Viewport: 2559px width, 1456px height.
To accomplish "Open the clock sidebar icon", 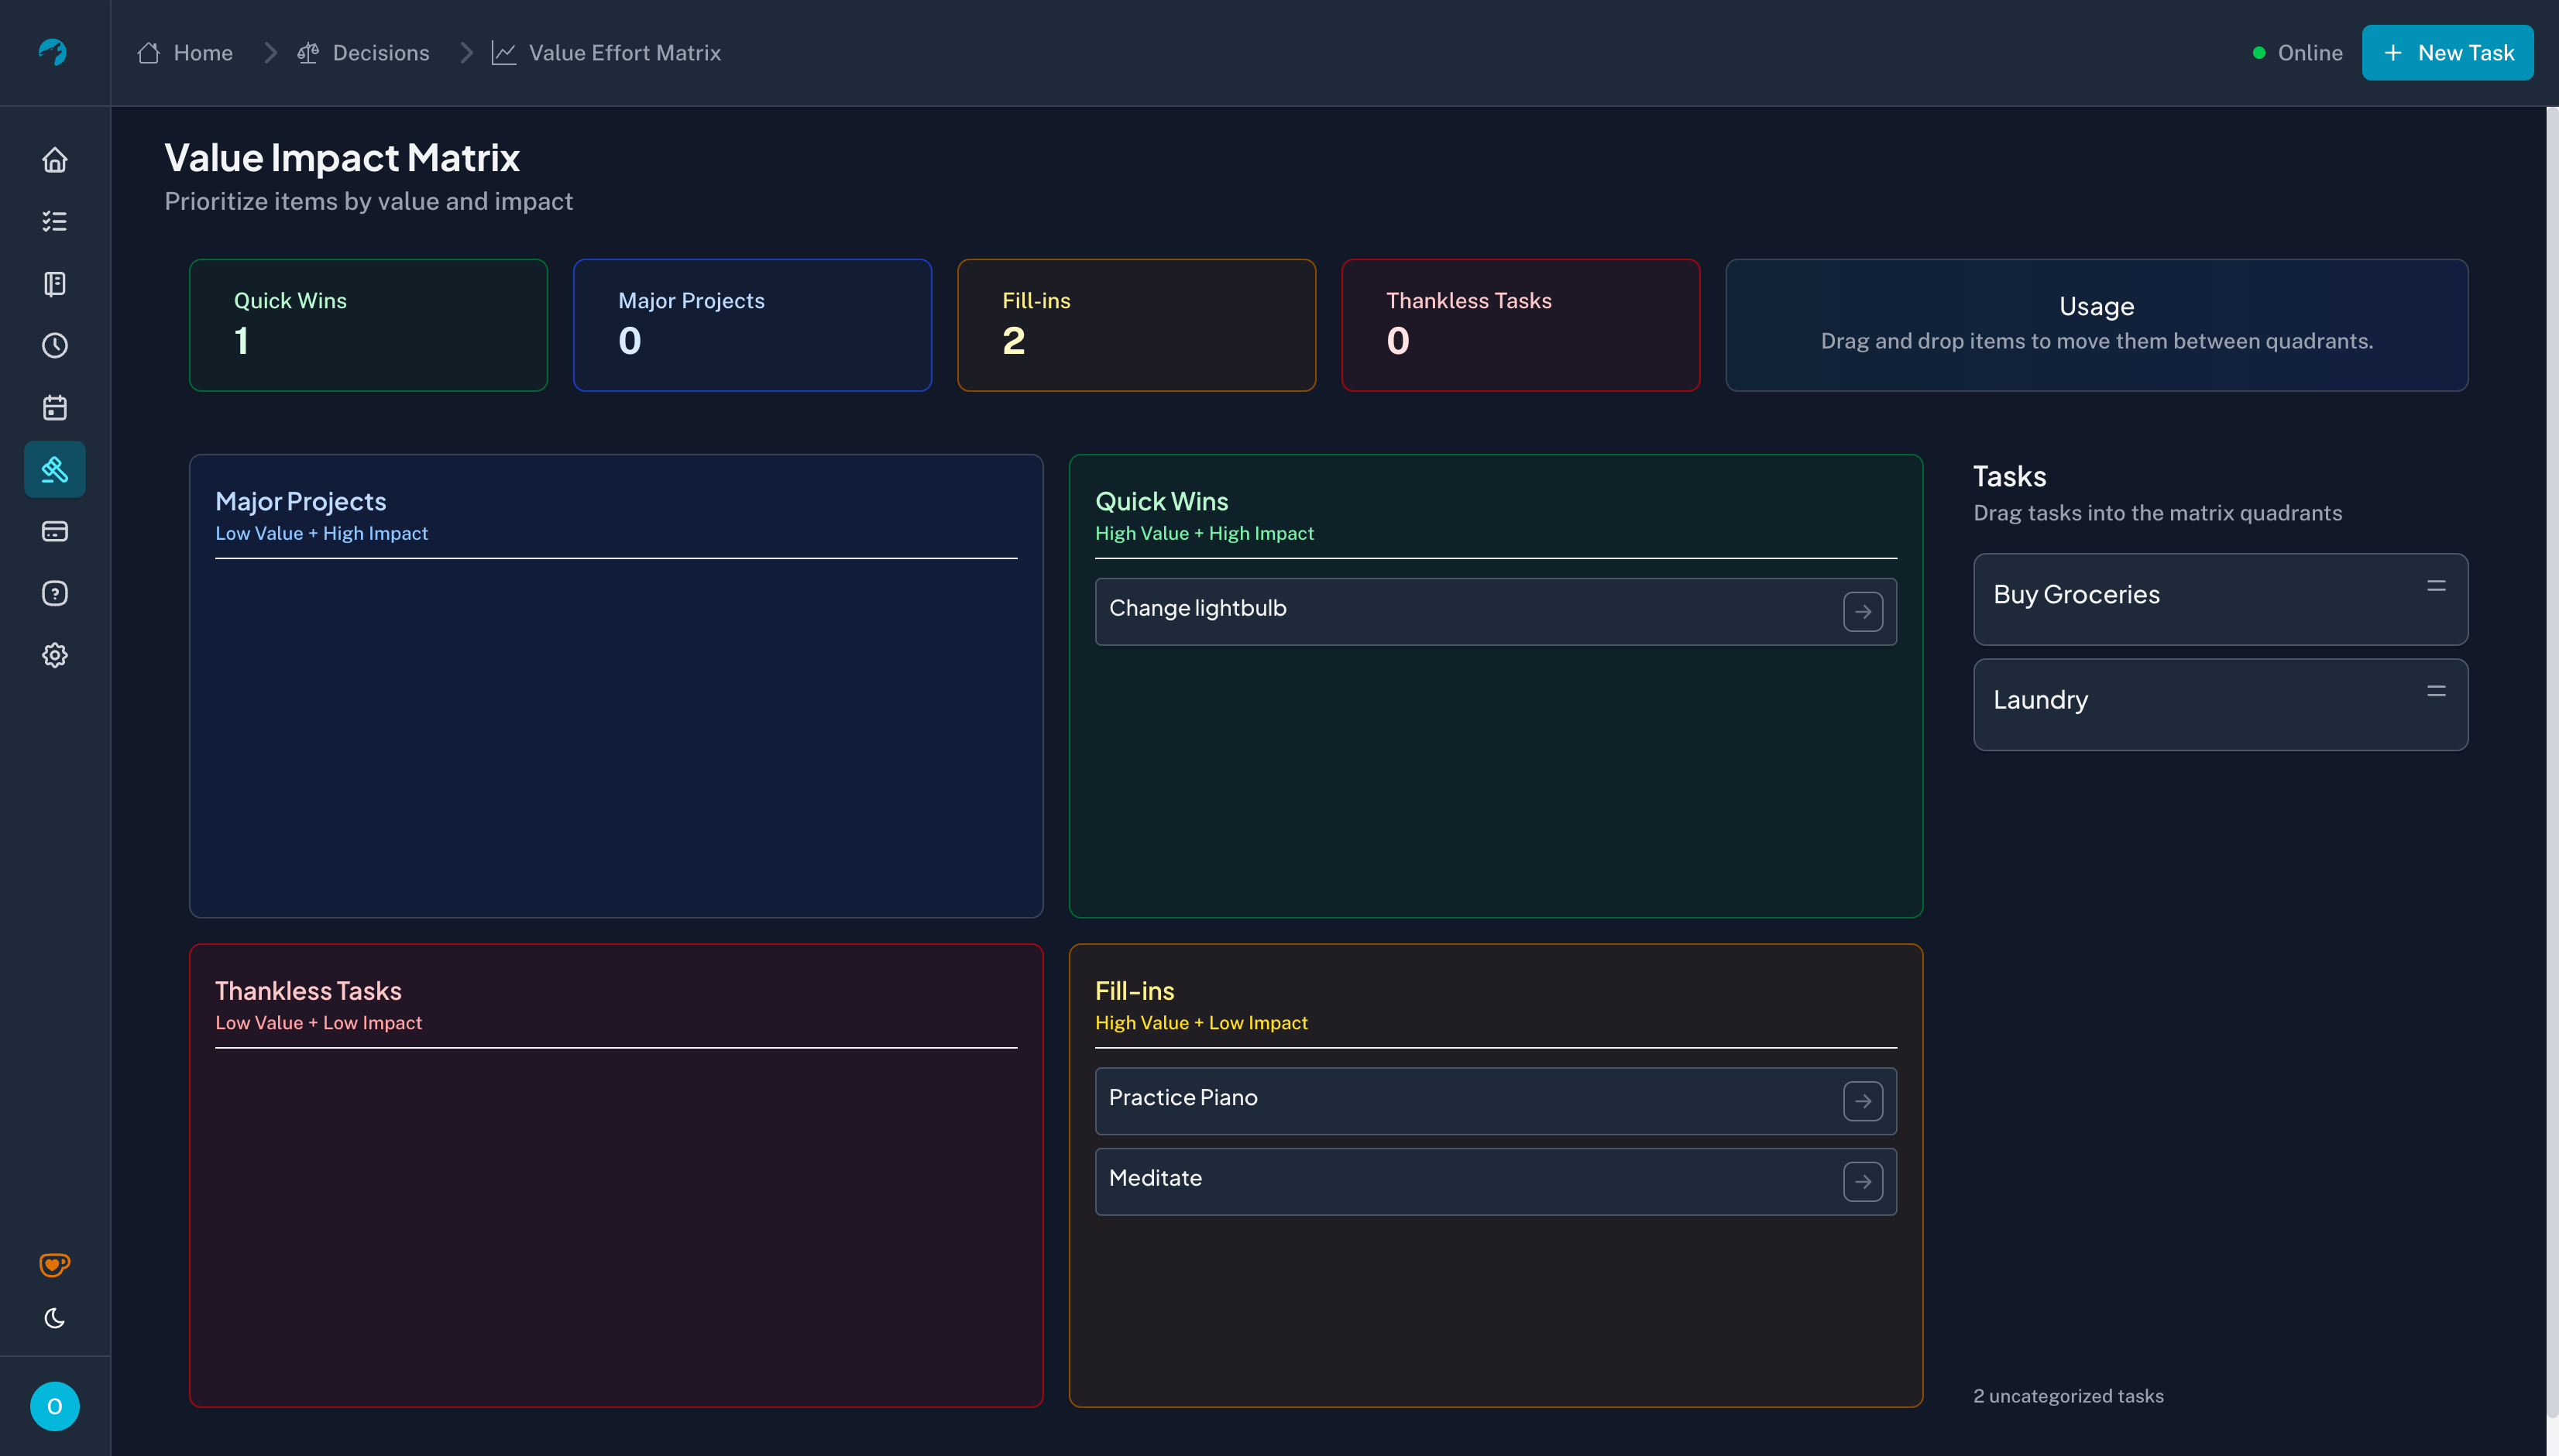I will tap(55, 346).
